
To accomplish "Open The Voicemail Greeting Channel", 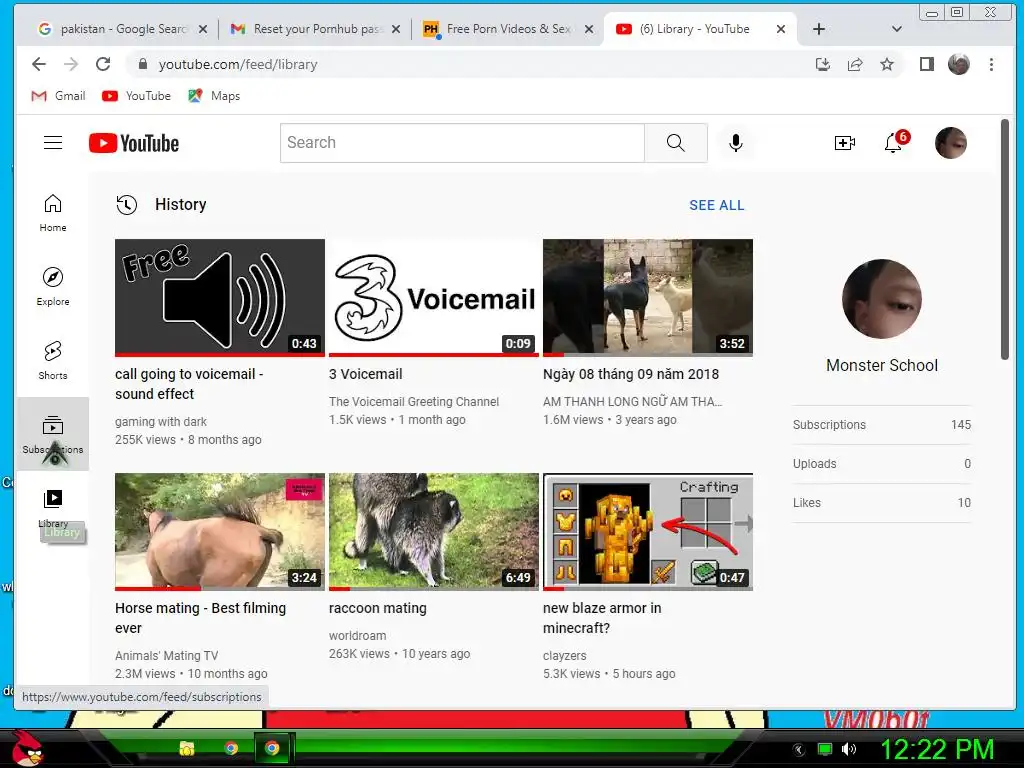I will click(414, 402).
